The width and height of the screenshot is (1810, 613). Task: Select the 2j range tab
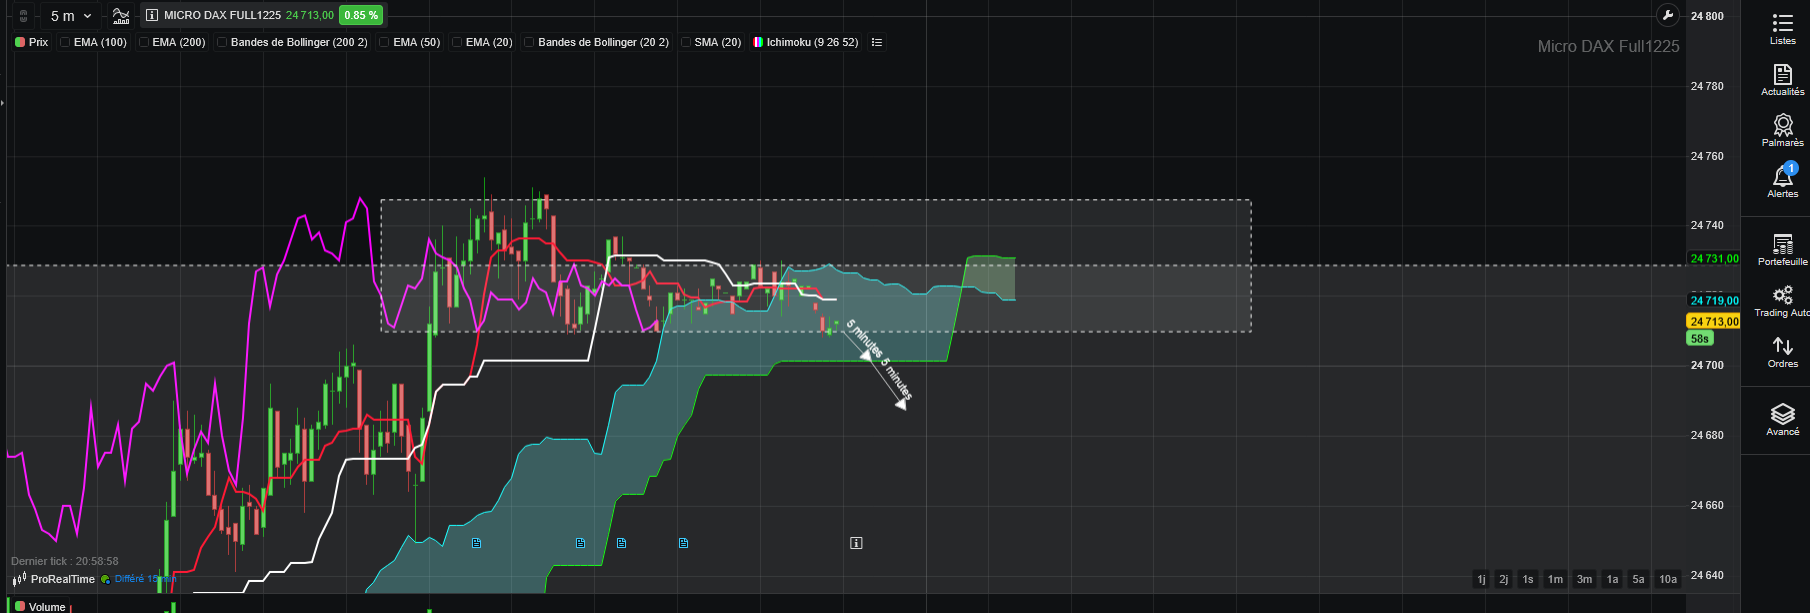(1503, 579)
